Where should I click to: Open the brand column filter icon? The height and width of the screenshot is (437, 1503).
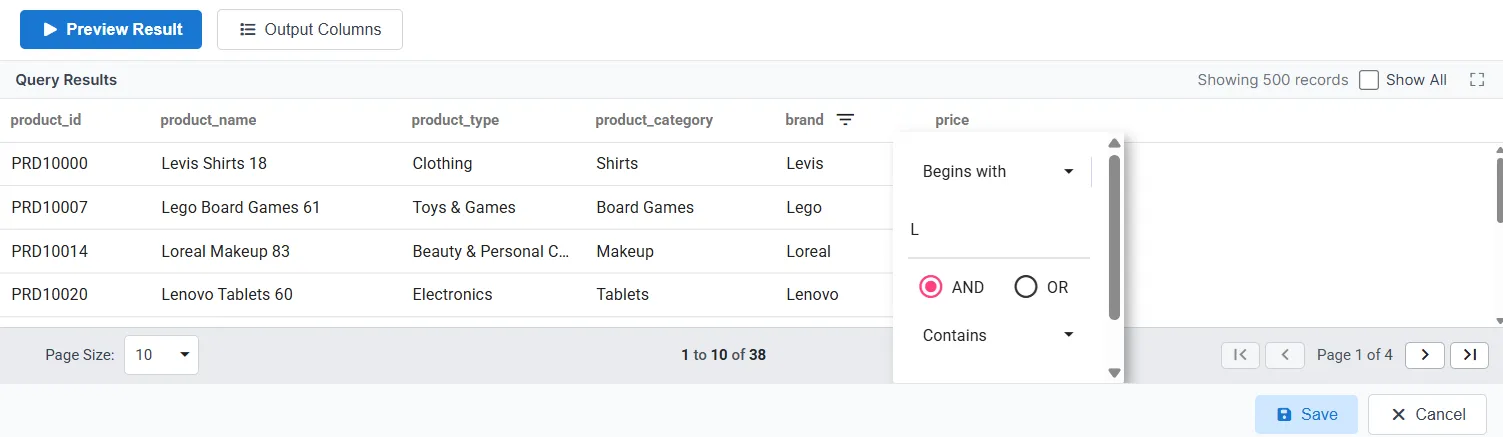(x=845, y=120)
